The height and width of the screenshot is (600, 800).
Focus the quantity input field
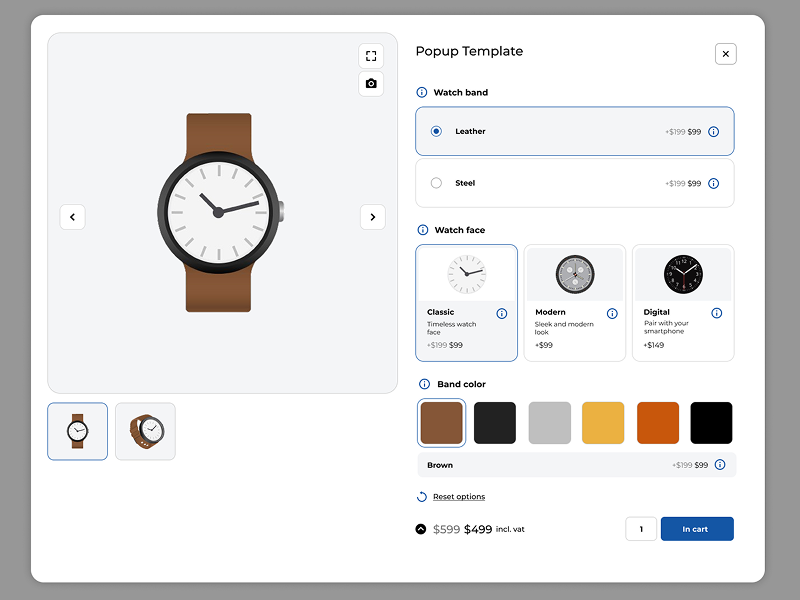coord(641,529)
